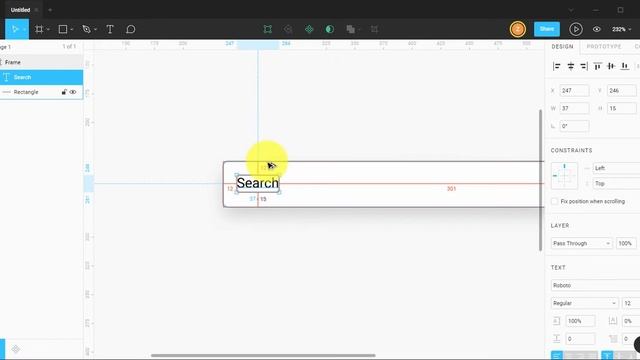This screenshot has width=640, height=360.
Task: Toggle lock on Rectangle layer
Action: (64, 92)
